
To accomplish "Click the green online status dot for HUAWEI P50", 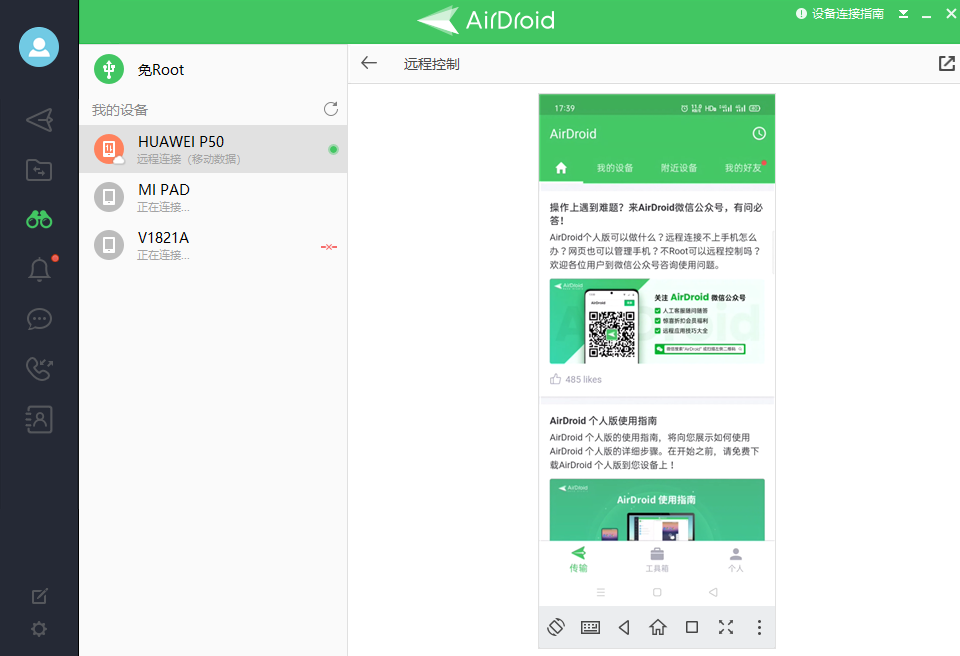I will [333, 149].
